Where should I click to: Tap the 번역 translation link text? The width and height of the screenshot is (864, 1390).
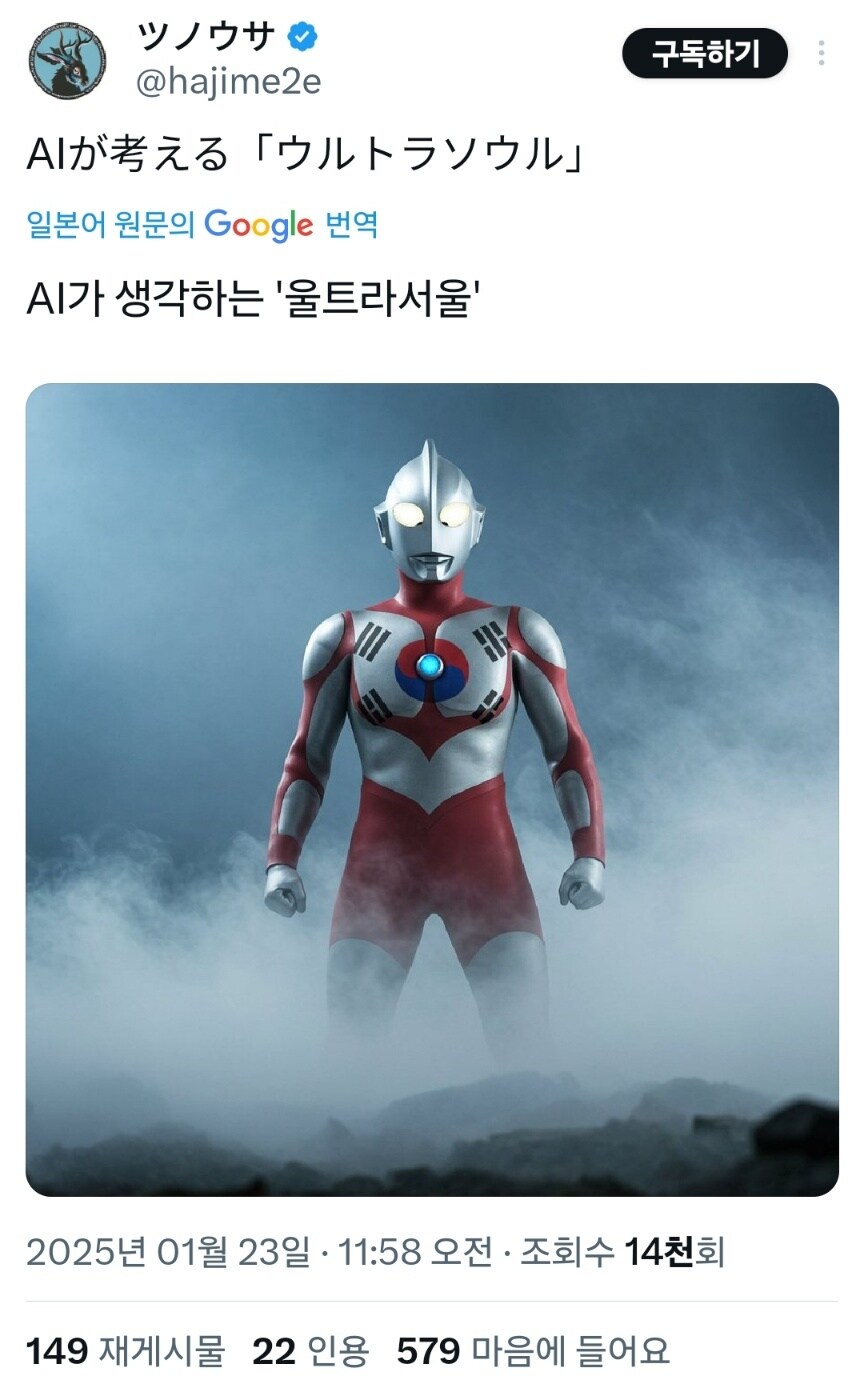351,224
